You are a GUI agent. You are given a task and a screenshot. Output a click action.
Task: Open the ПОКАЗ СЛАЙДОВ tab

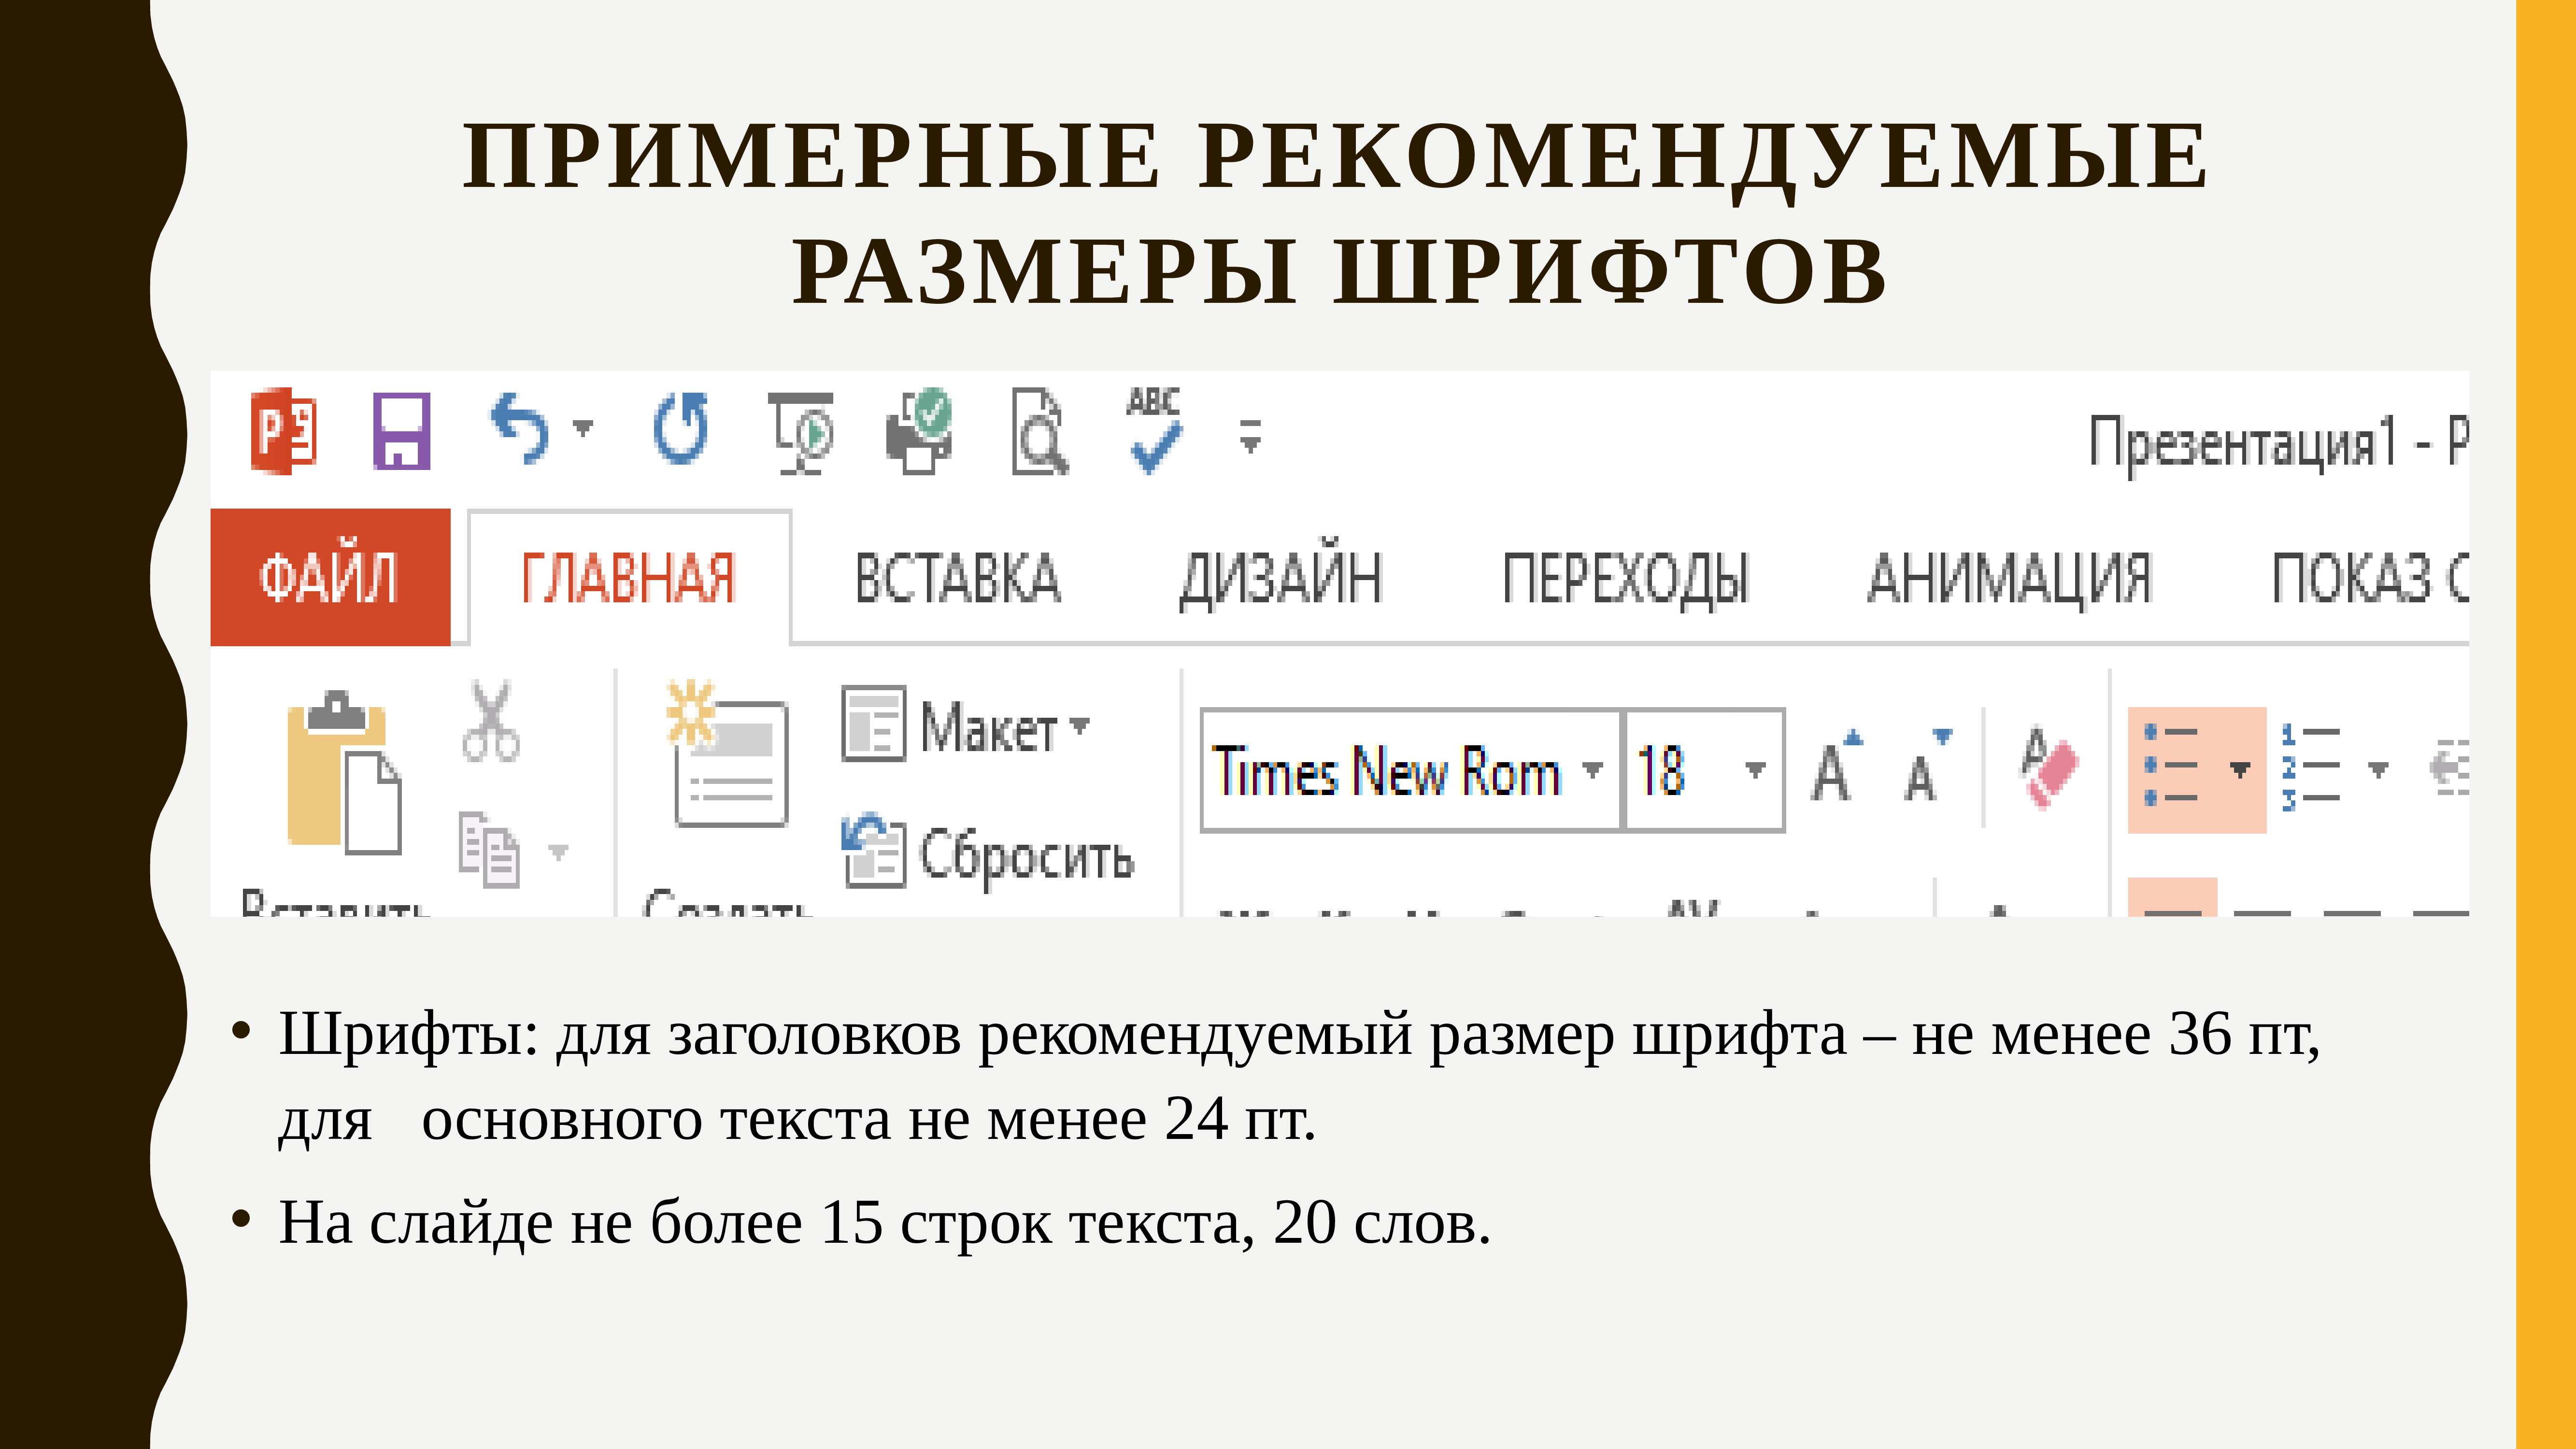2370,577
